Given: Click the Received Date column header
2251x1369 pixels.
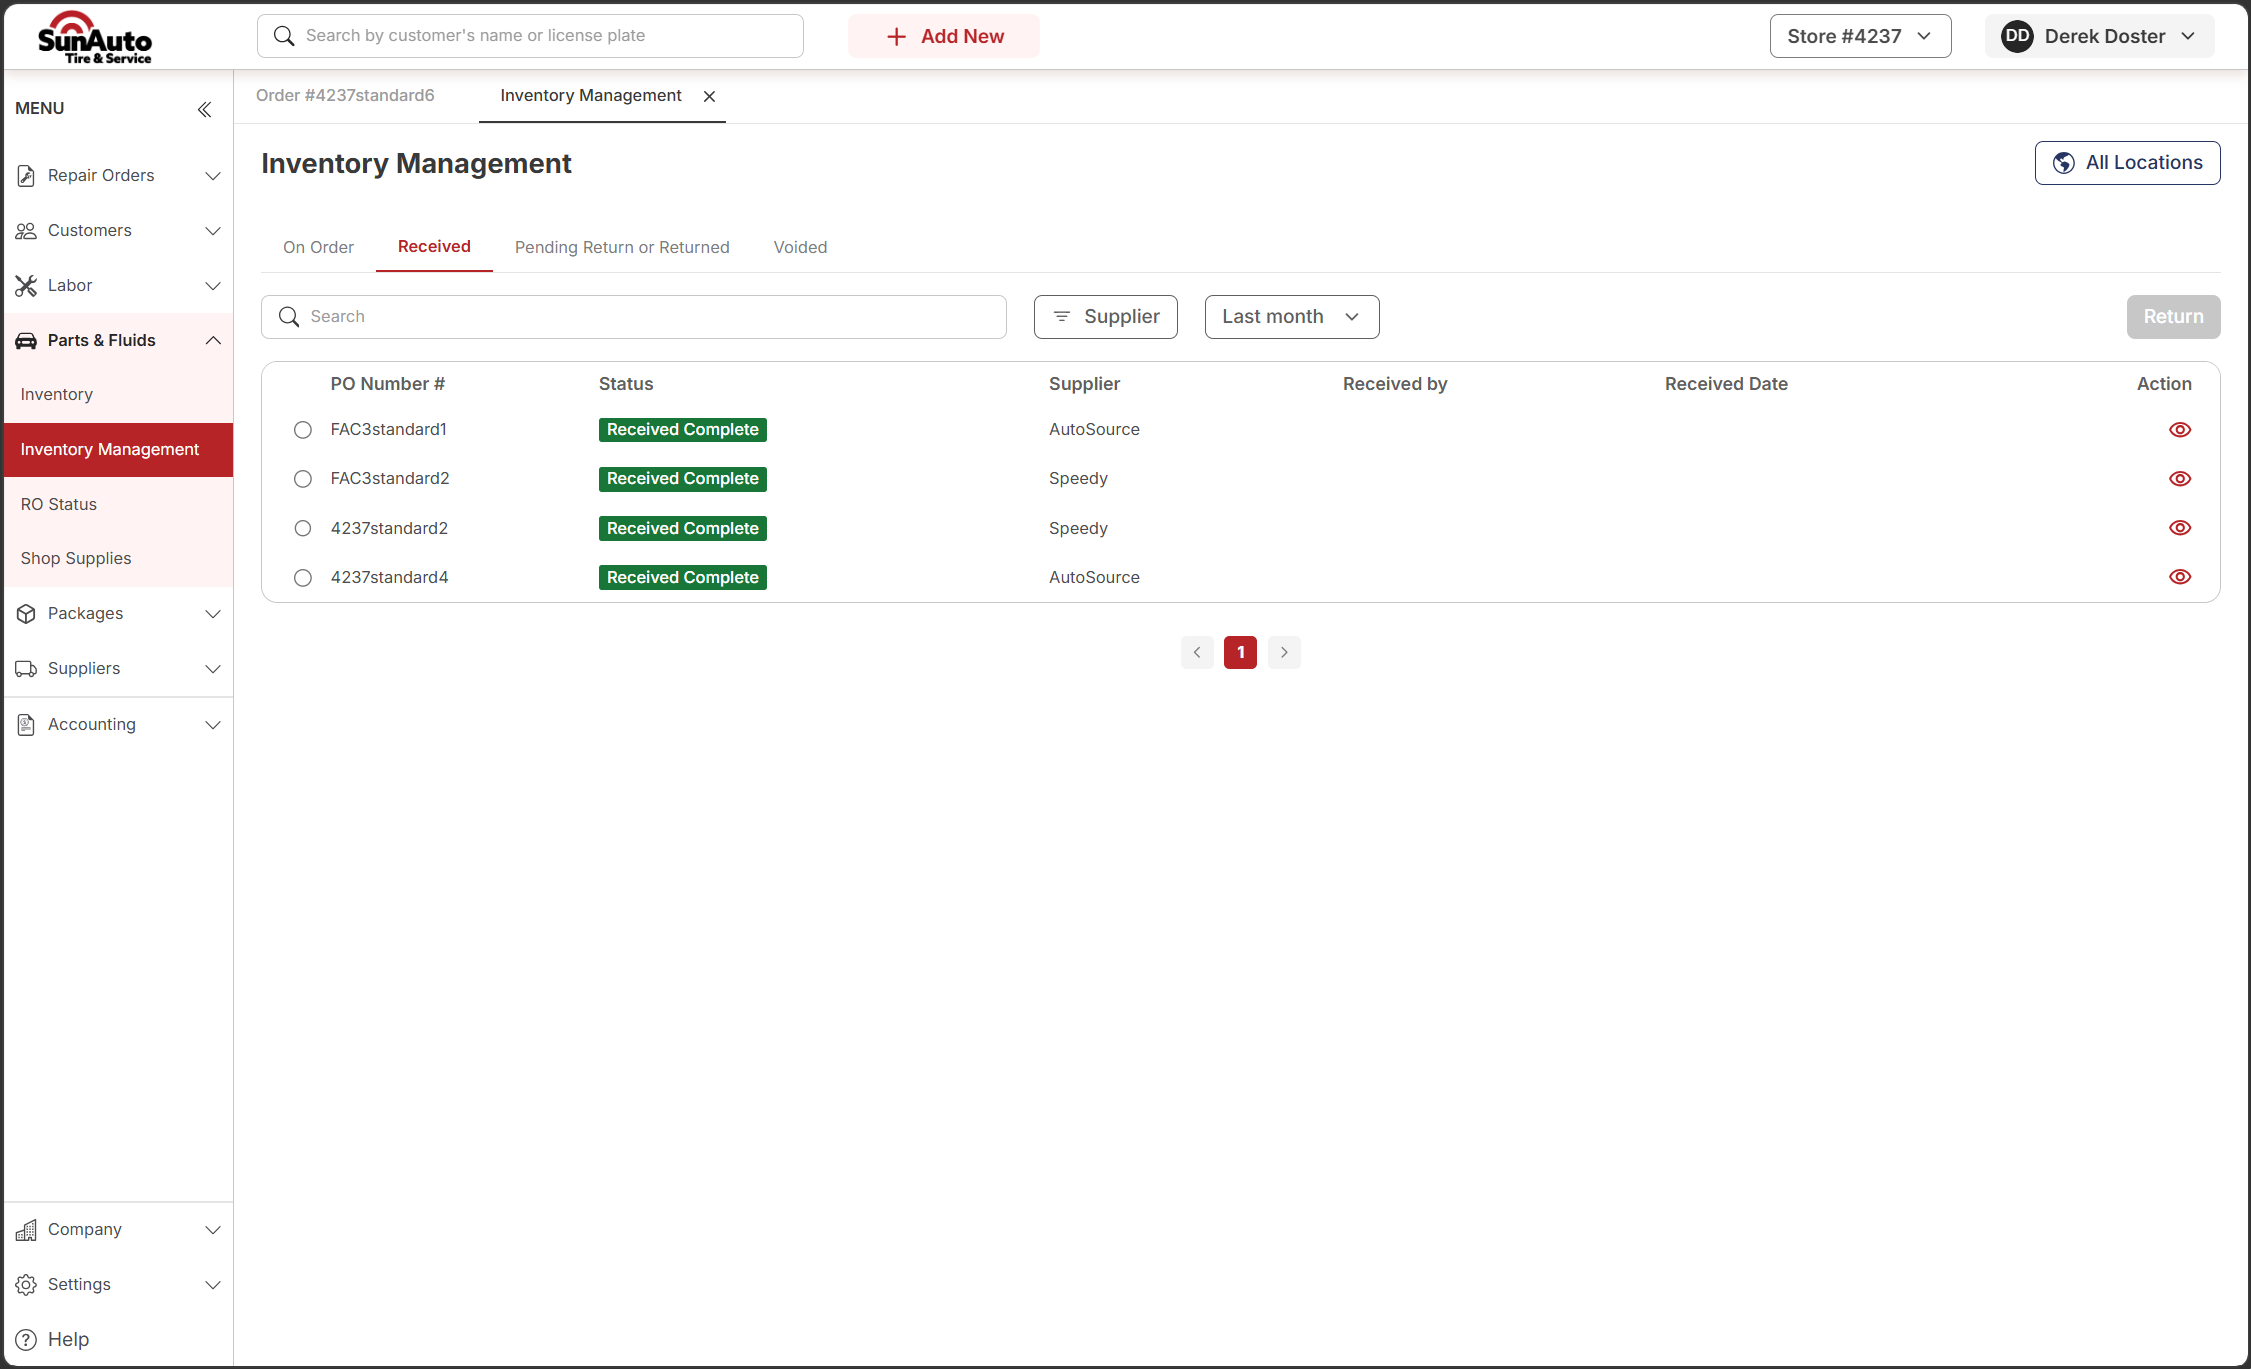Looking at the screenshot, I should click(x=1726, y=385).
